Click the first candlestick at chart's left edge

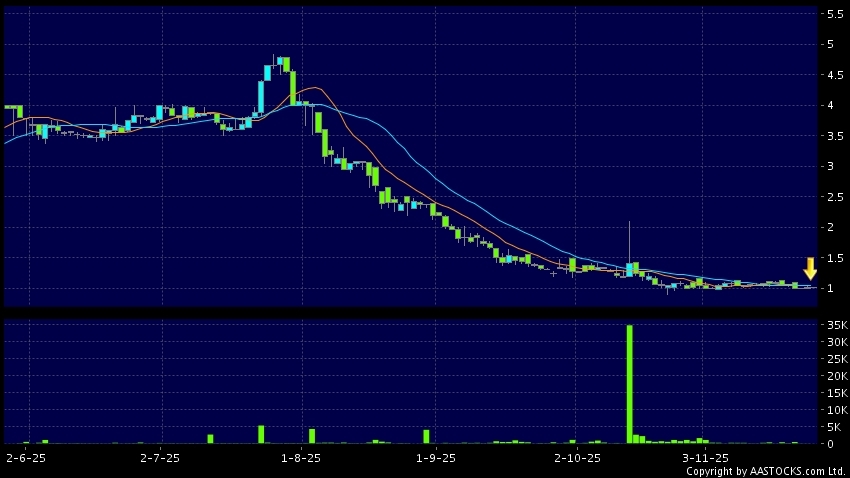(x=12, y=108)
